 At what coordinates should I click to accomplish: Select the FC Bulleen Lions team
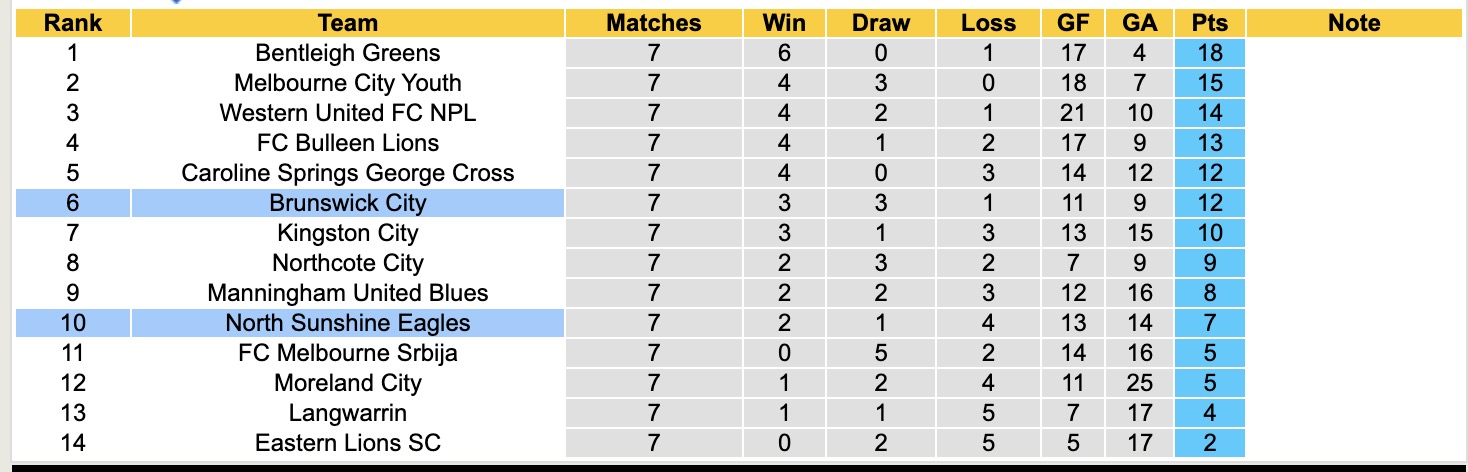(x=347, y=143)
